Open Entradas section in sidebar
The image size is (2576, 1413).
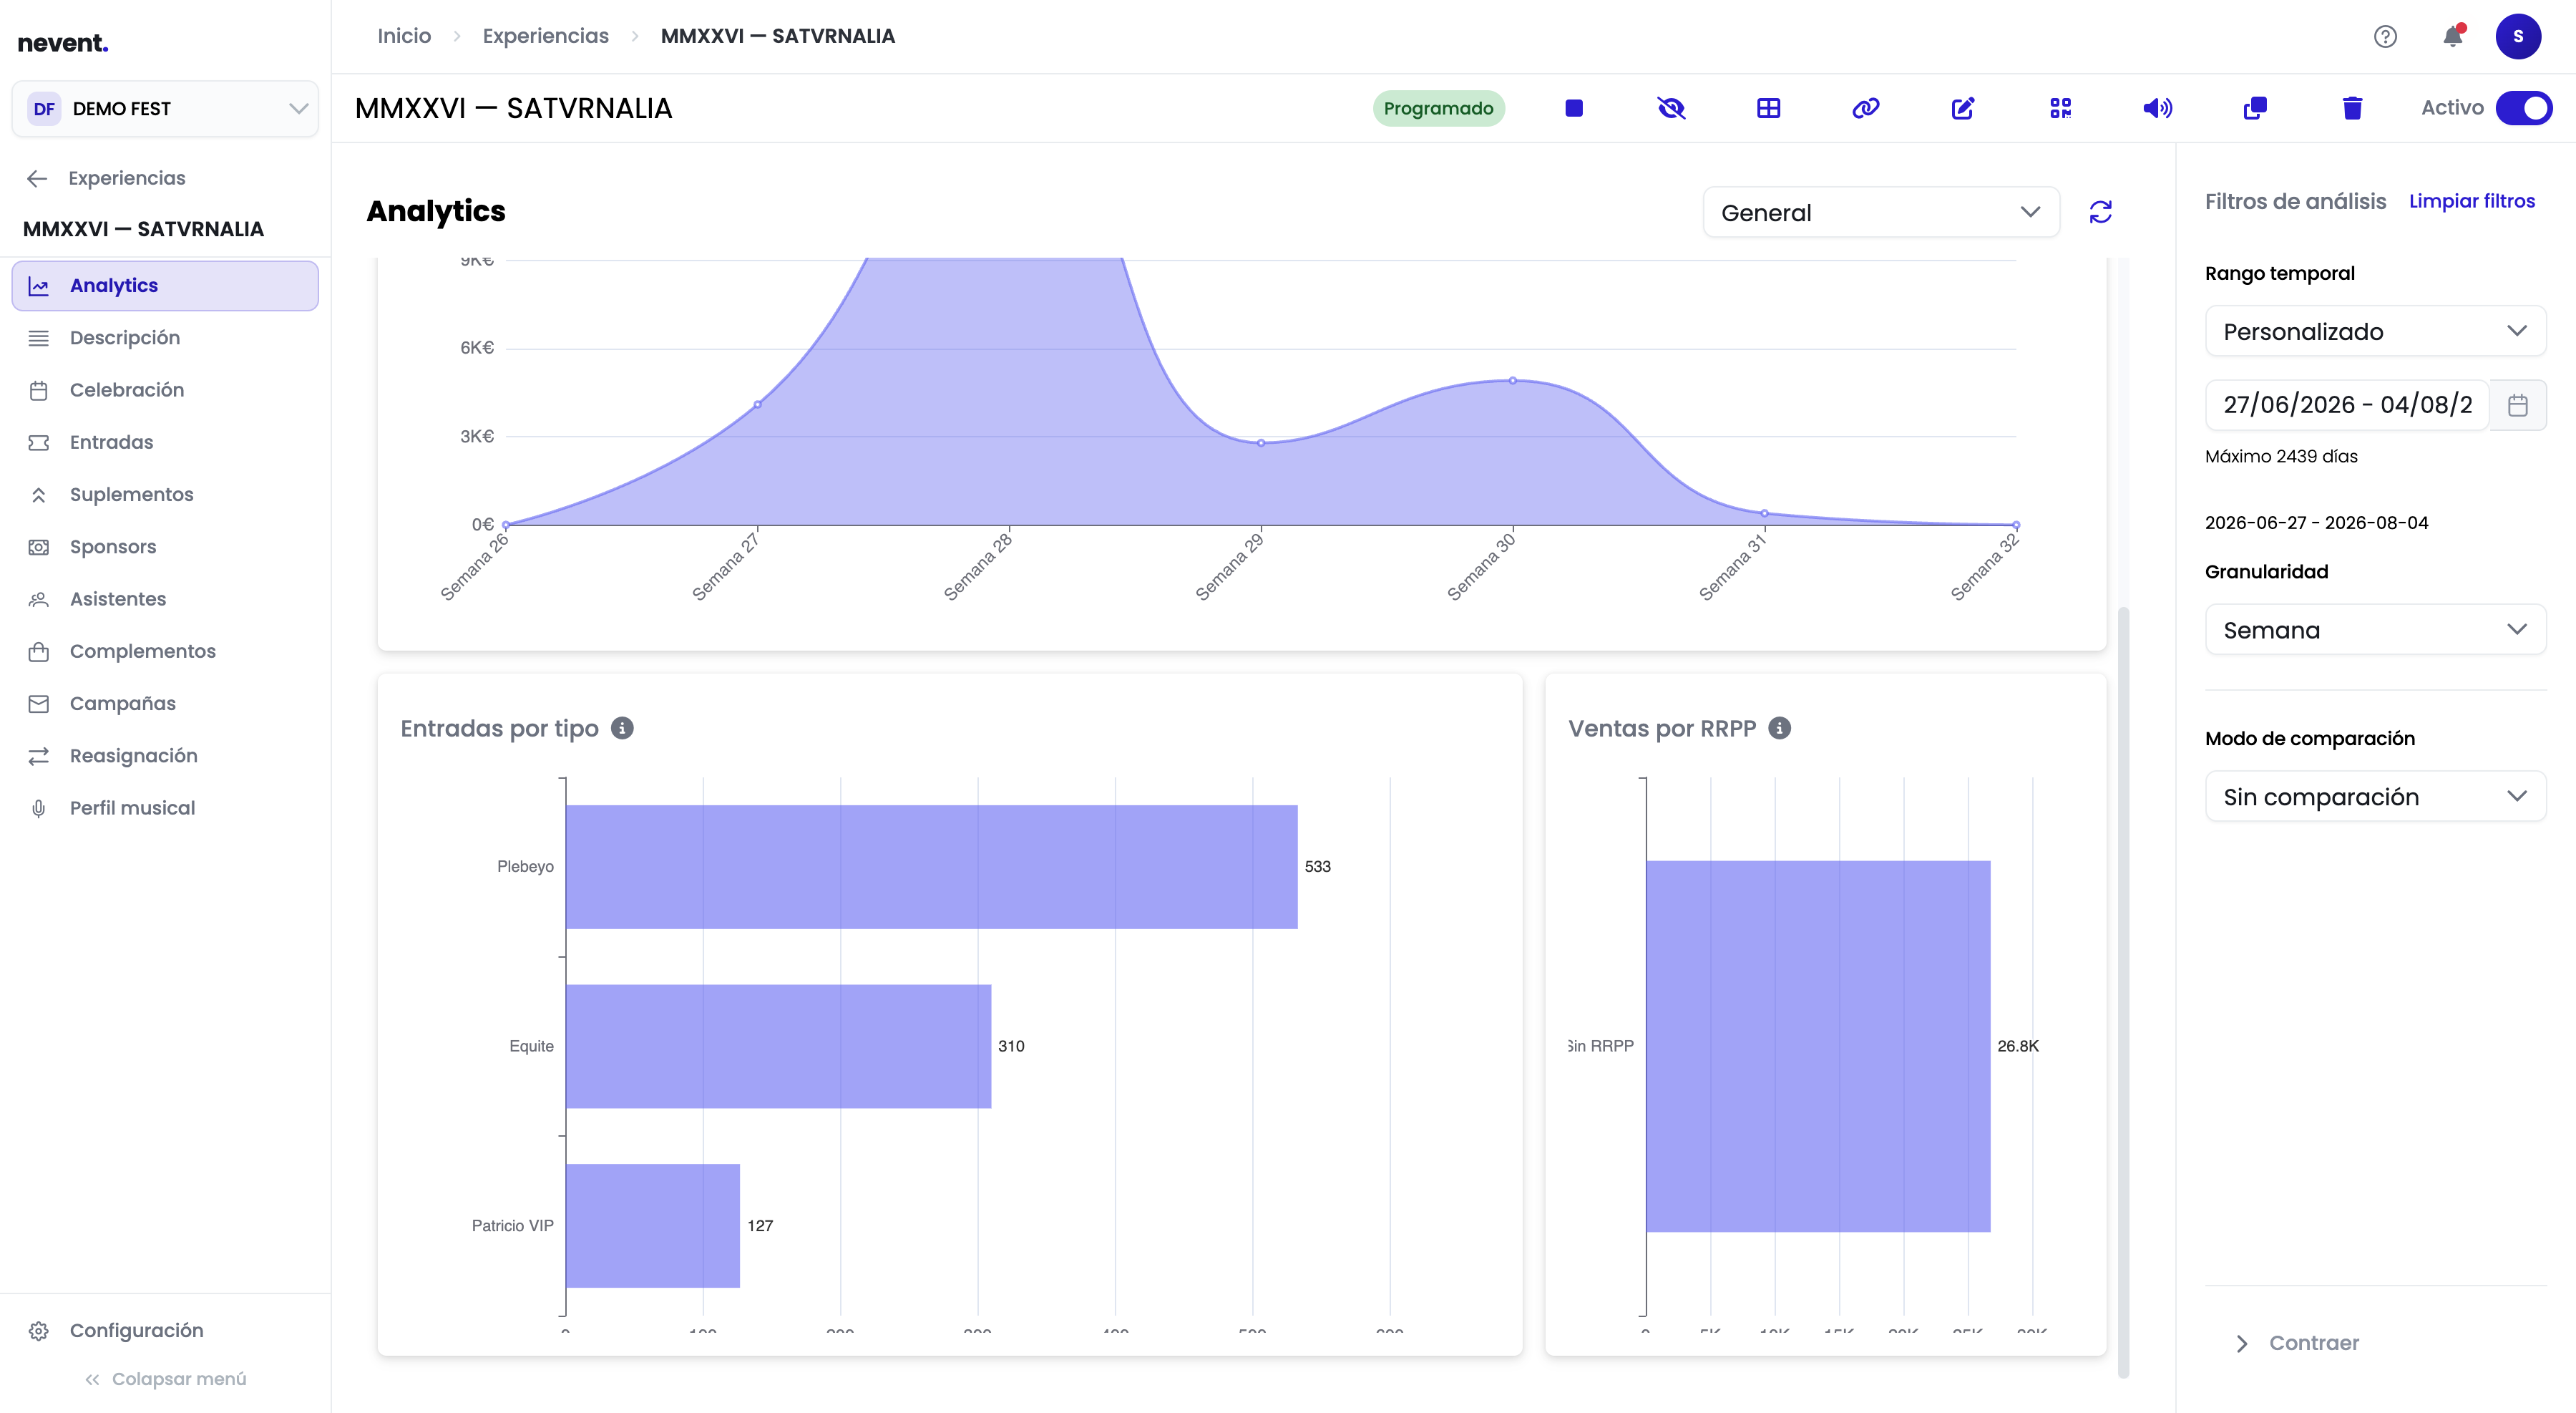[x=165, y=442]
